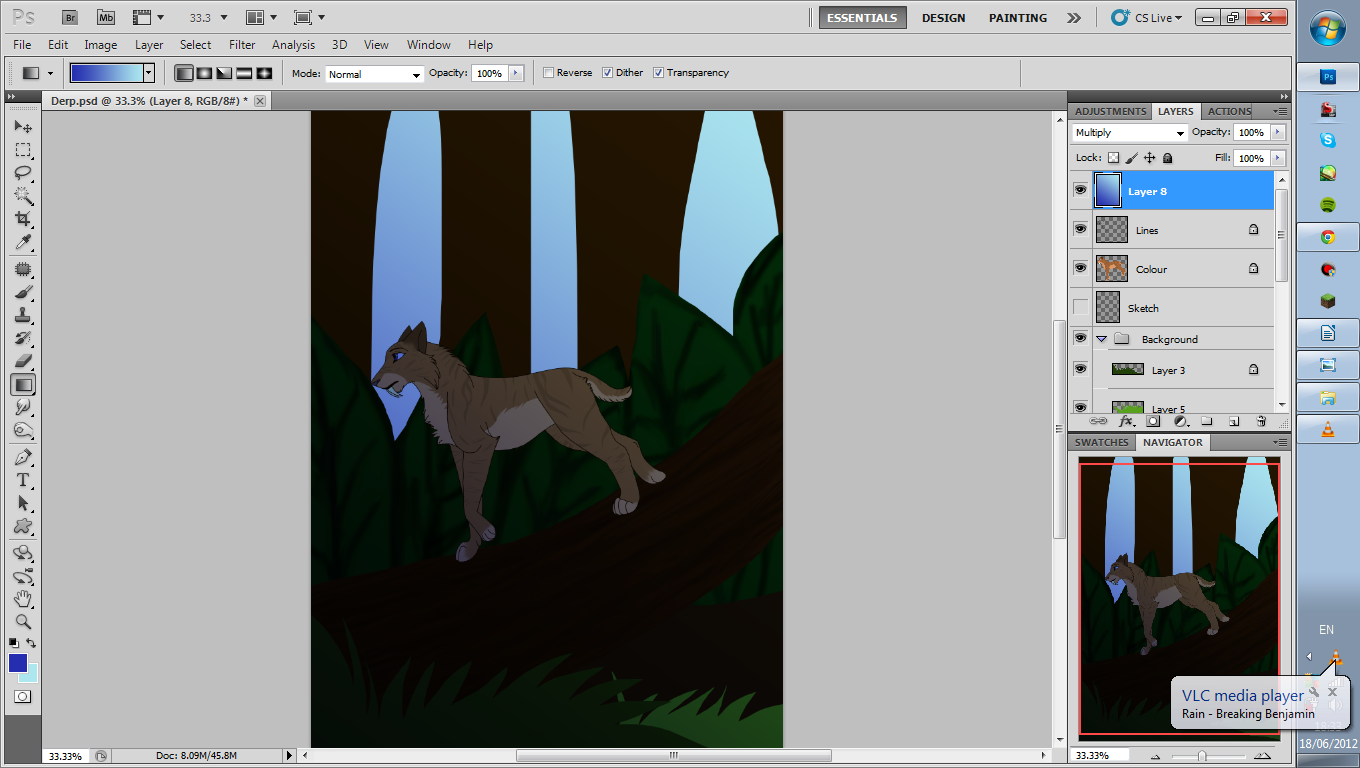1360x768 pixels.
Task: Open Google Chrome from the taskbar
Action: 1328,237
